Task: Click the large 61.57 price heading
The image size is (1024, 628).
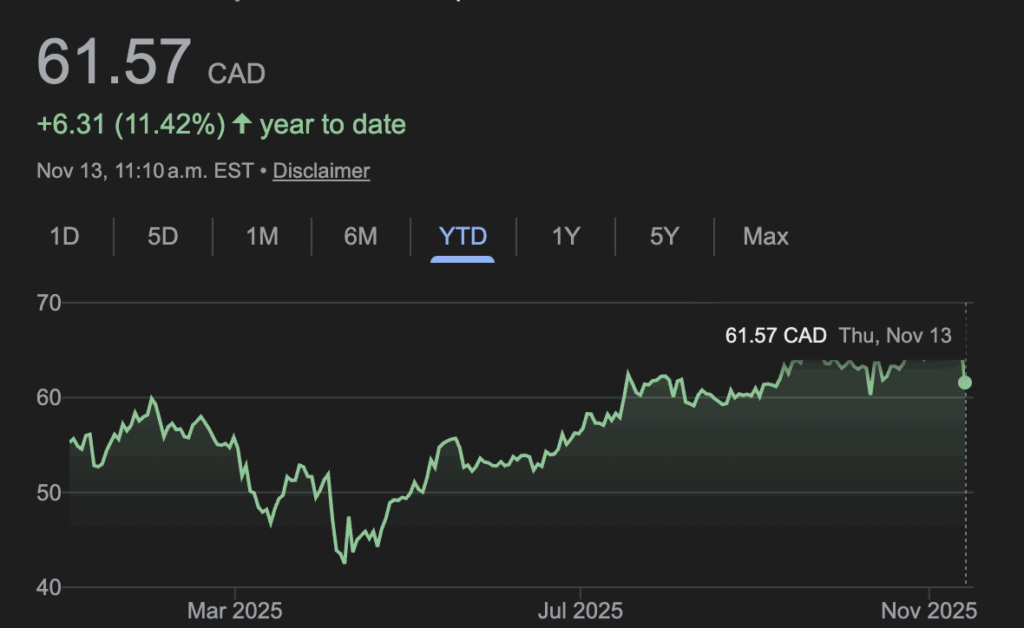Action: click(113, 61)
